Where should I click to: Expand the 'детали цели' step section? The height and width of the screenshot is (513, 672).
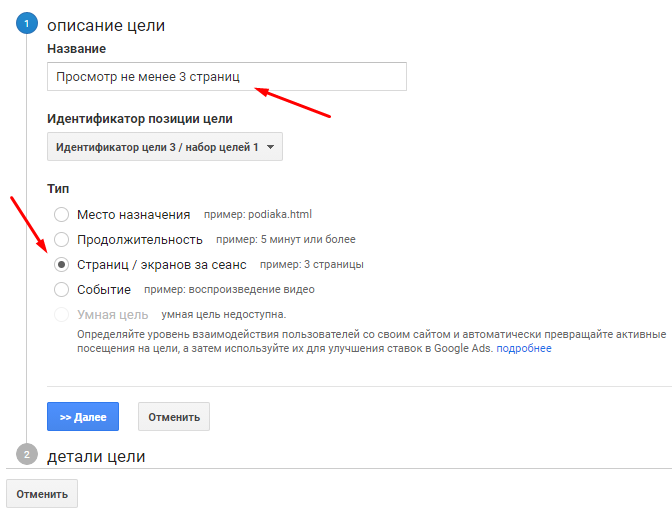pos(96,456)
